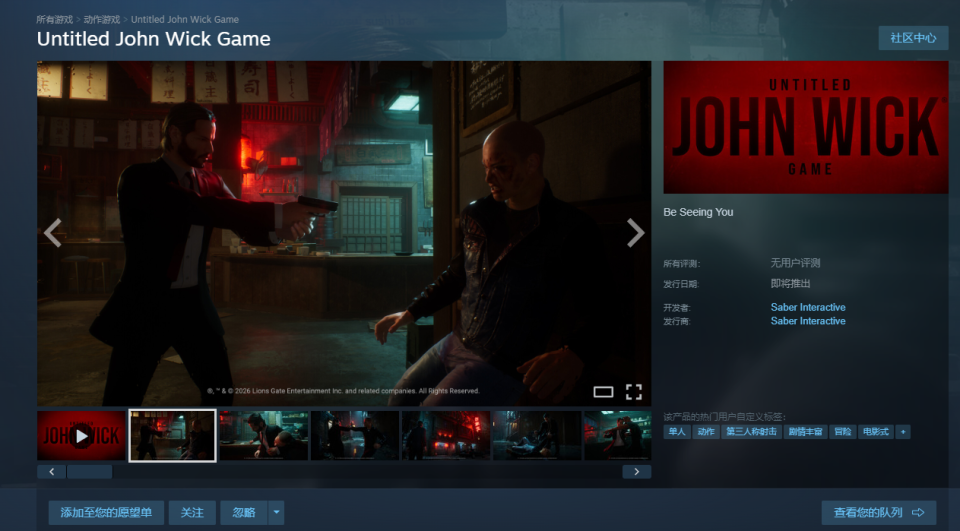Open the developer link Saber Interactive
The height and width of the screenshot is (531, 960).
click(x=808, y=307)
